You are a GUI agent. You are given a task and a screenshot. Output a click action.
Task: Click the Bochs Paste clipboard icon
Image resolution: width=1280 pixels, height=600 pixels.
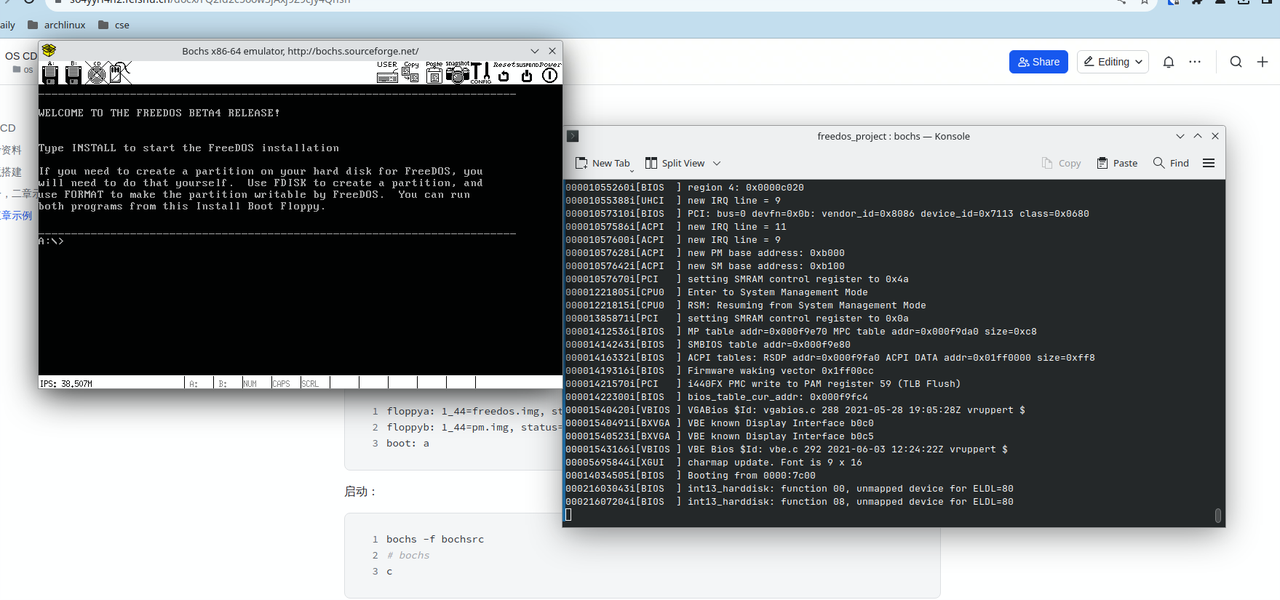pos(434,72)
